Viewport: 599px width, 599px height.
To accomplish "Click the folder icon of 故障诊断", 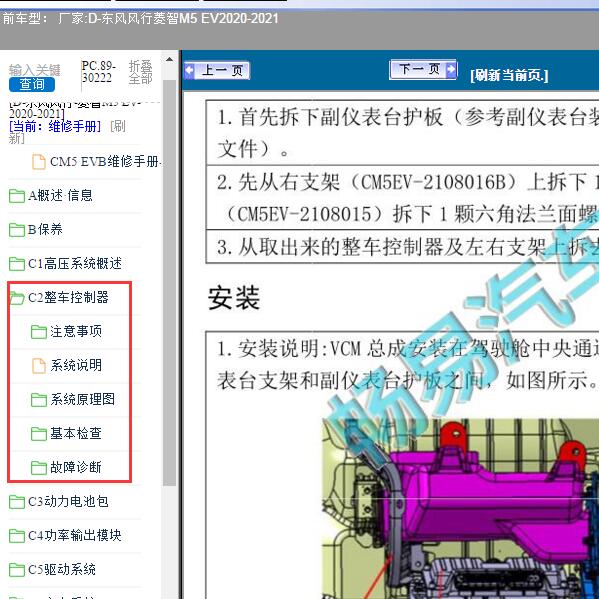I will coord(39,468).
